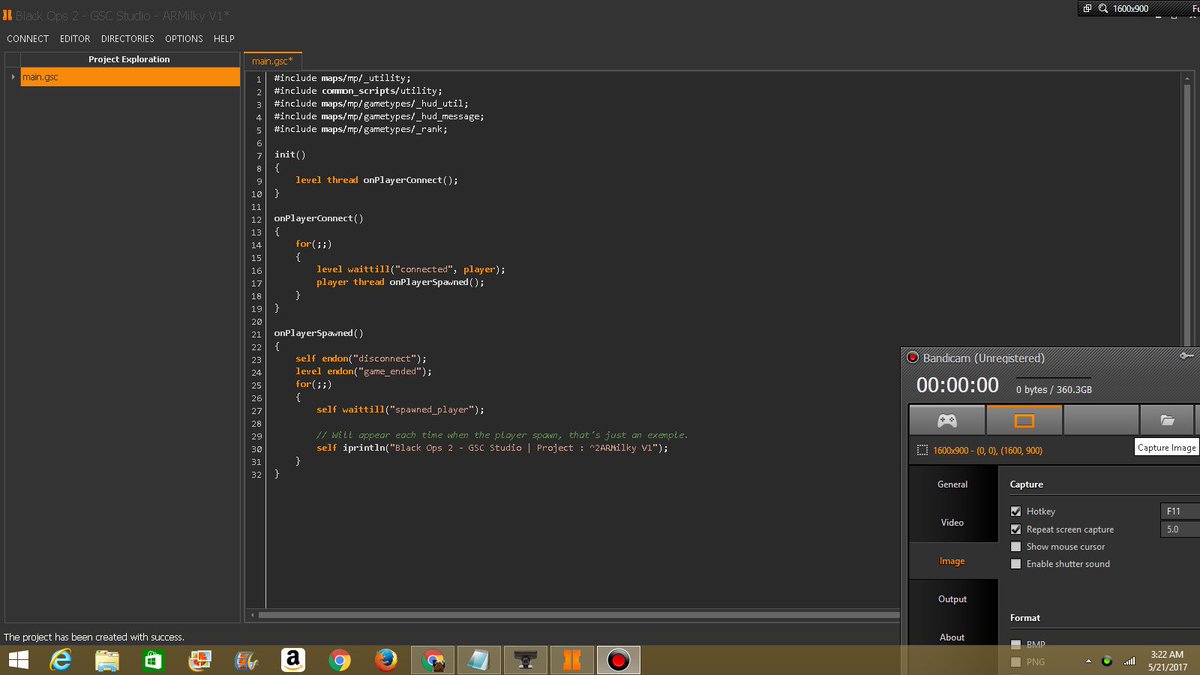
Task: Click the Project Exploration panel header
Action: coord(129,59)
